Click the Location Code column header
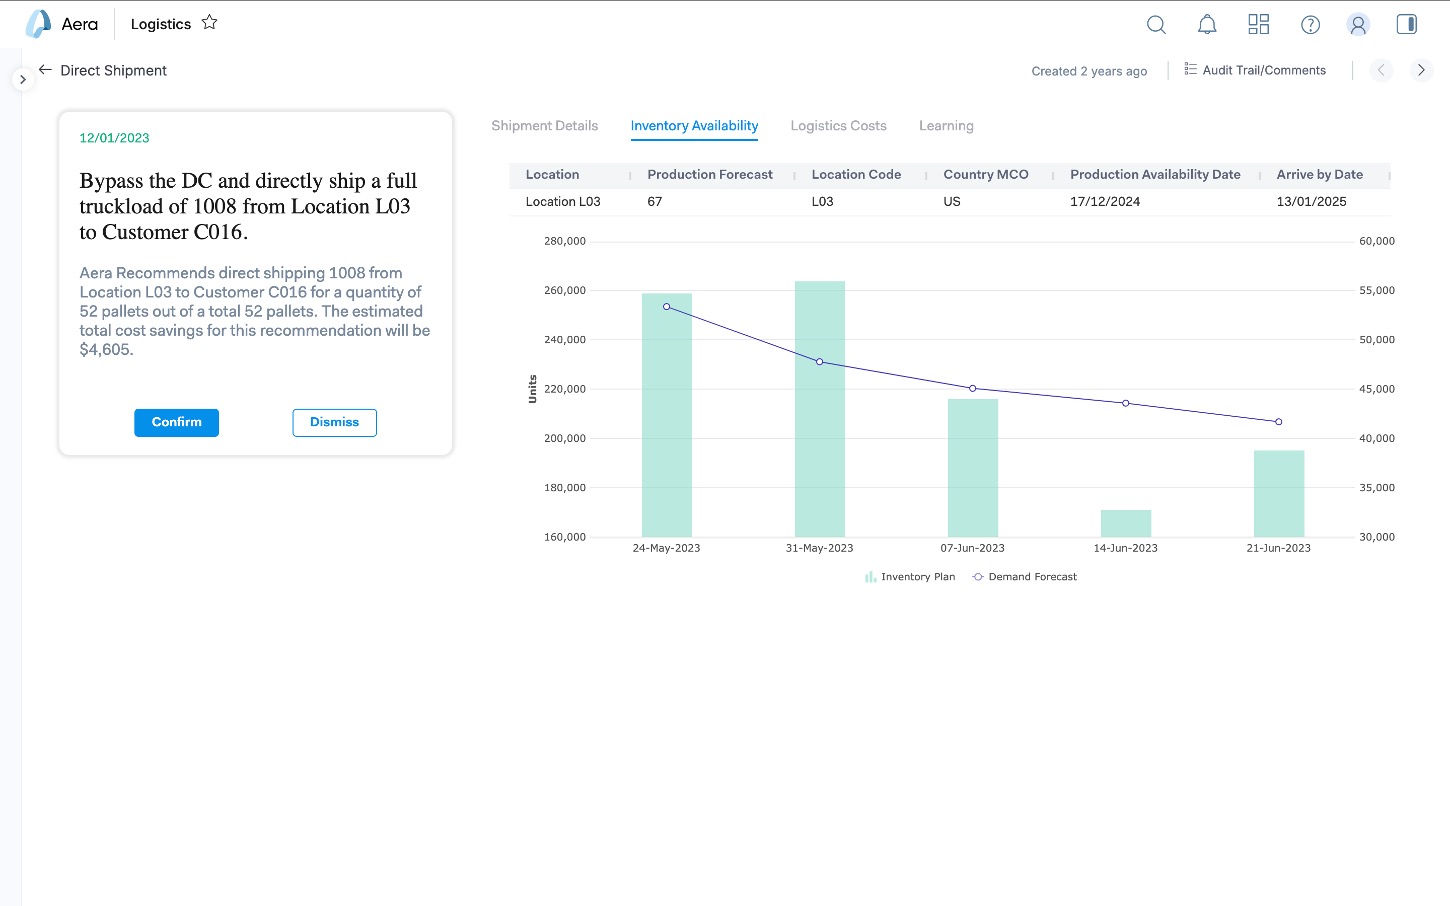1450x906 pixels. click(856, 175)
